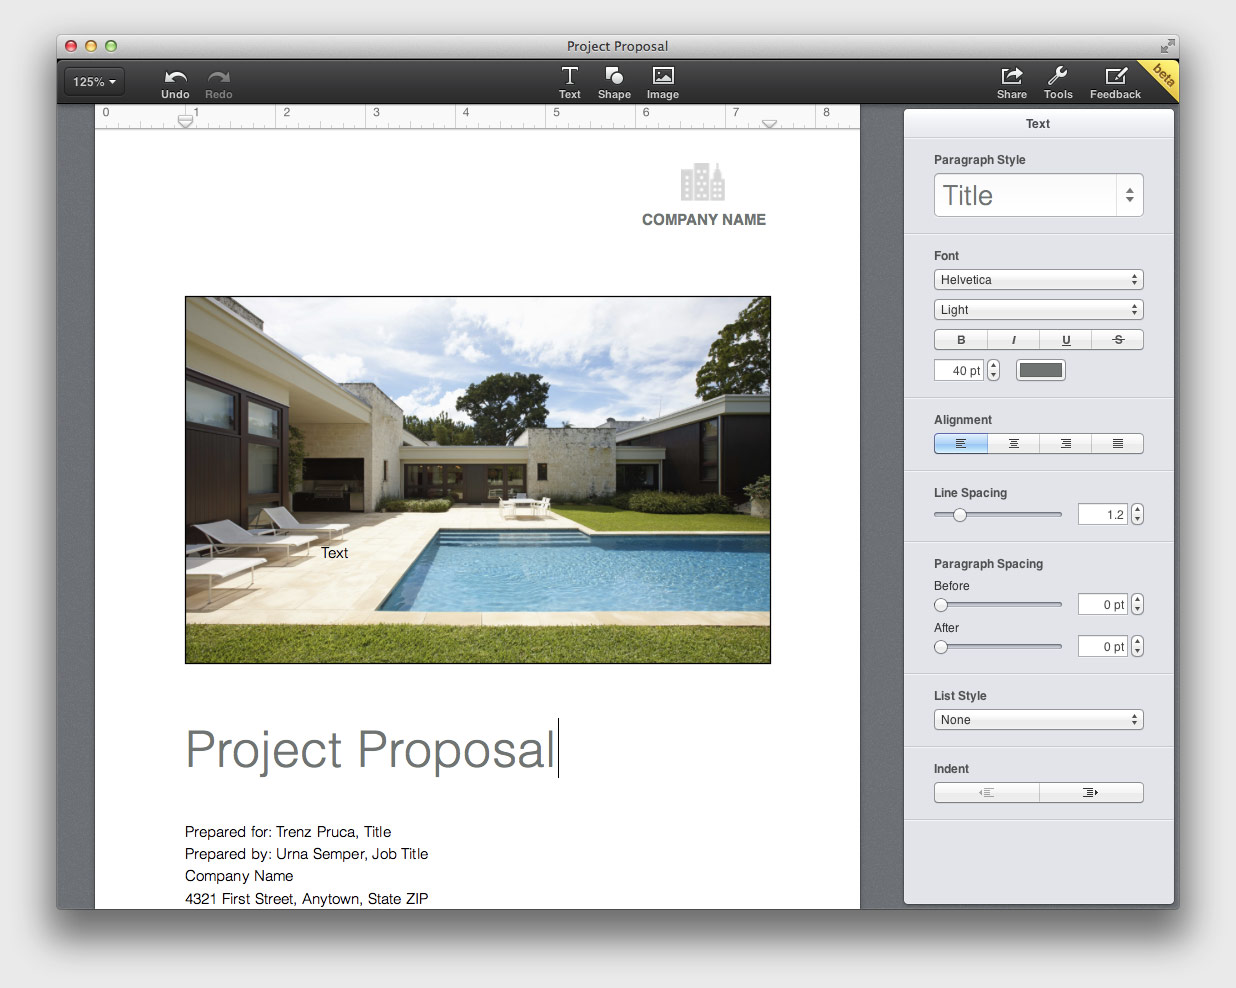
Task: Insert a text box with Text tool
Action: (569, 77)
